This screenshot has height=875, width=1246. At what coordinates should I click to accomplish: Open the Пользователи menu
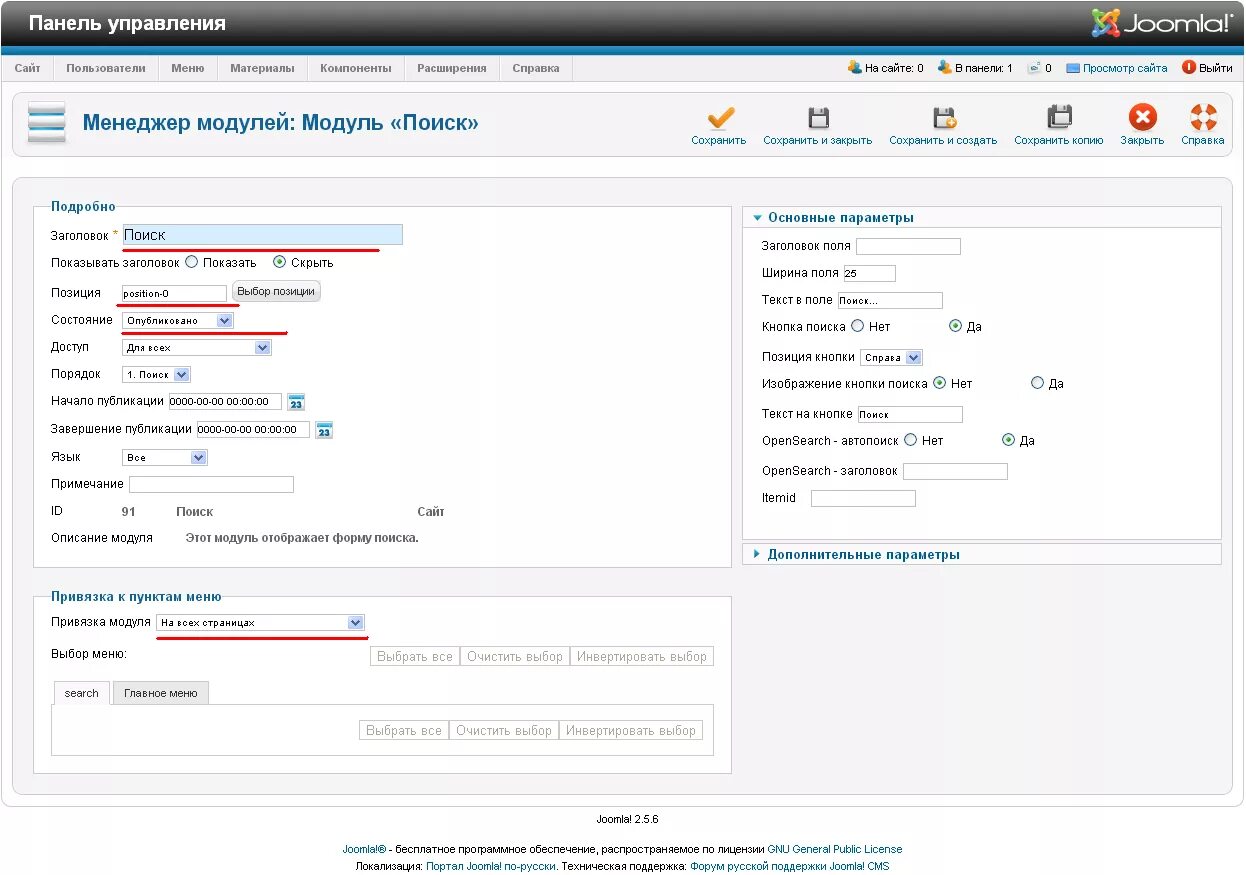point(106,68)
